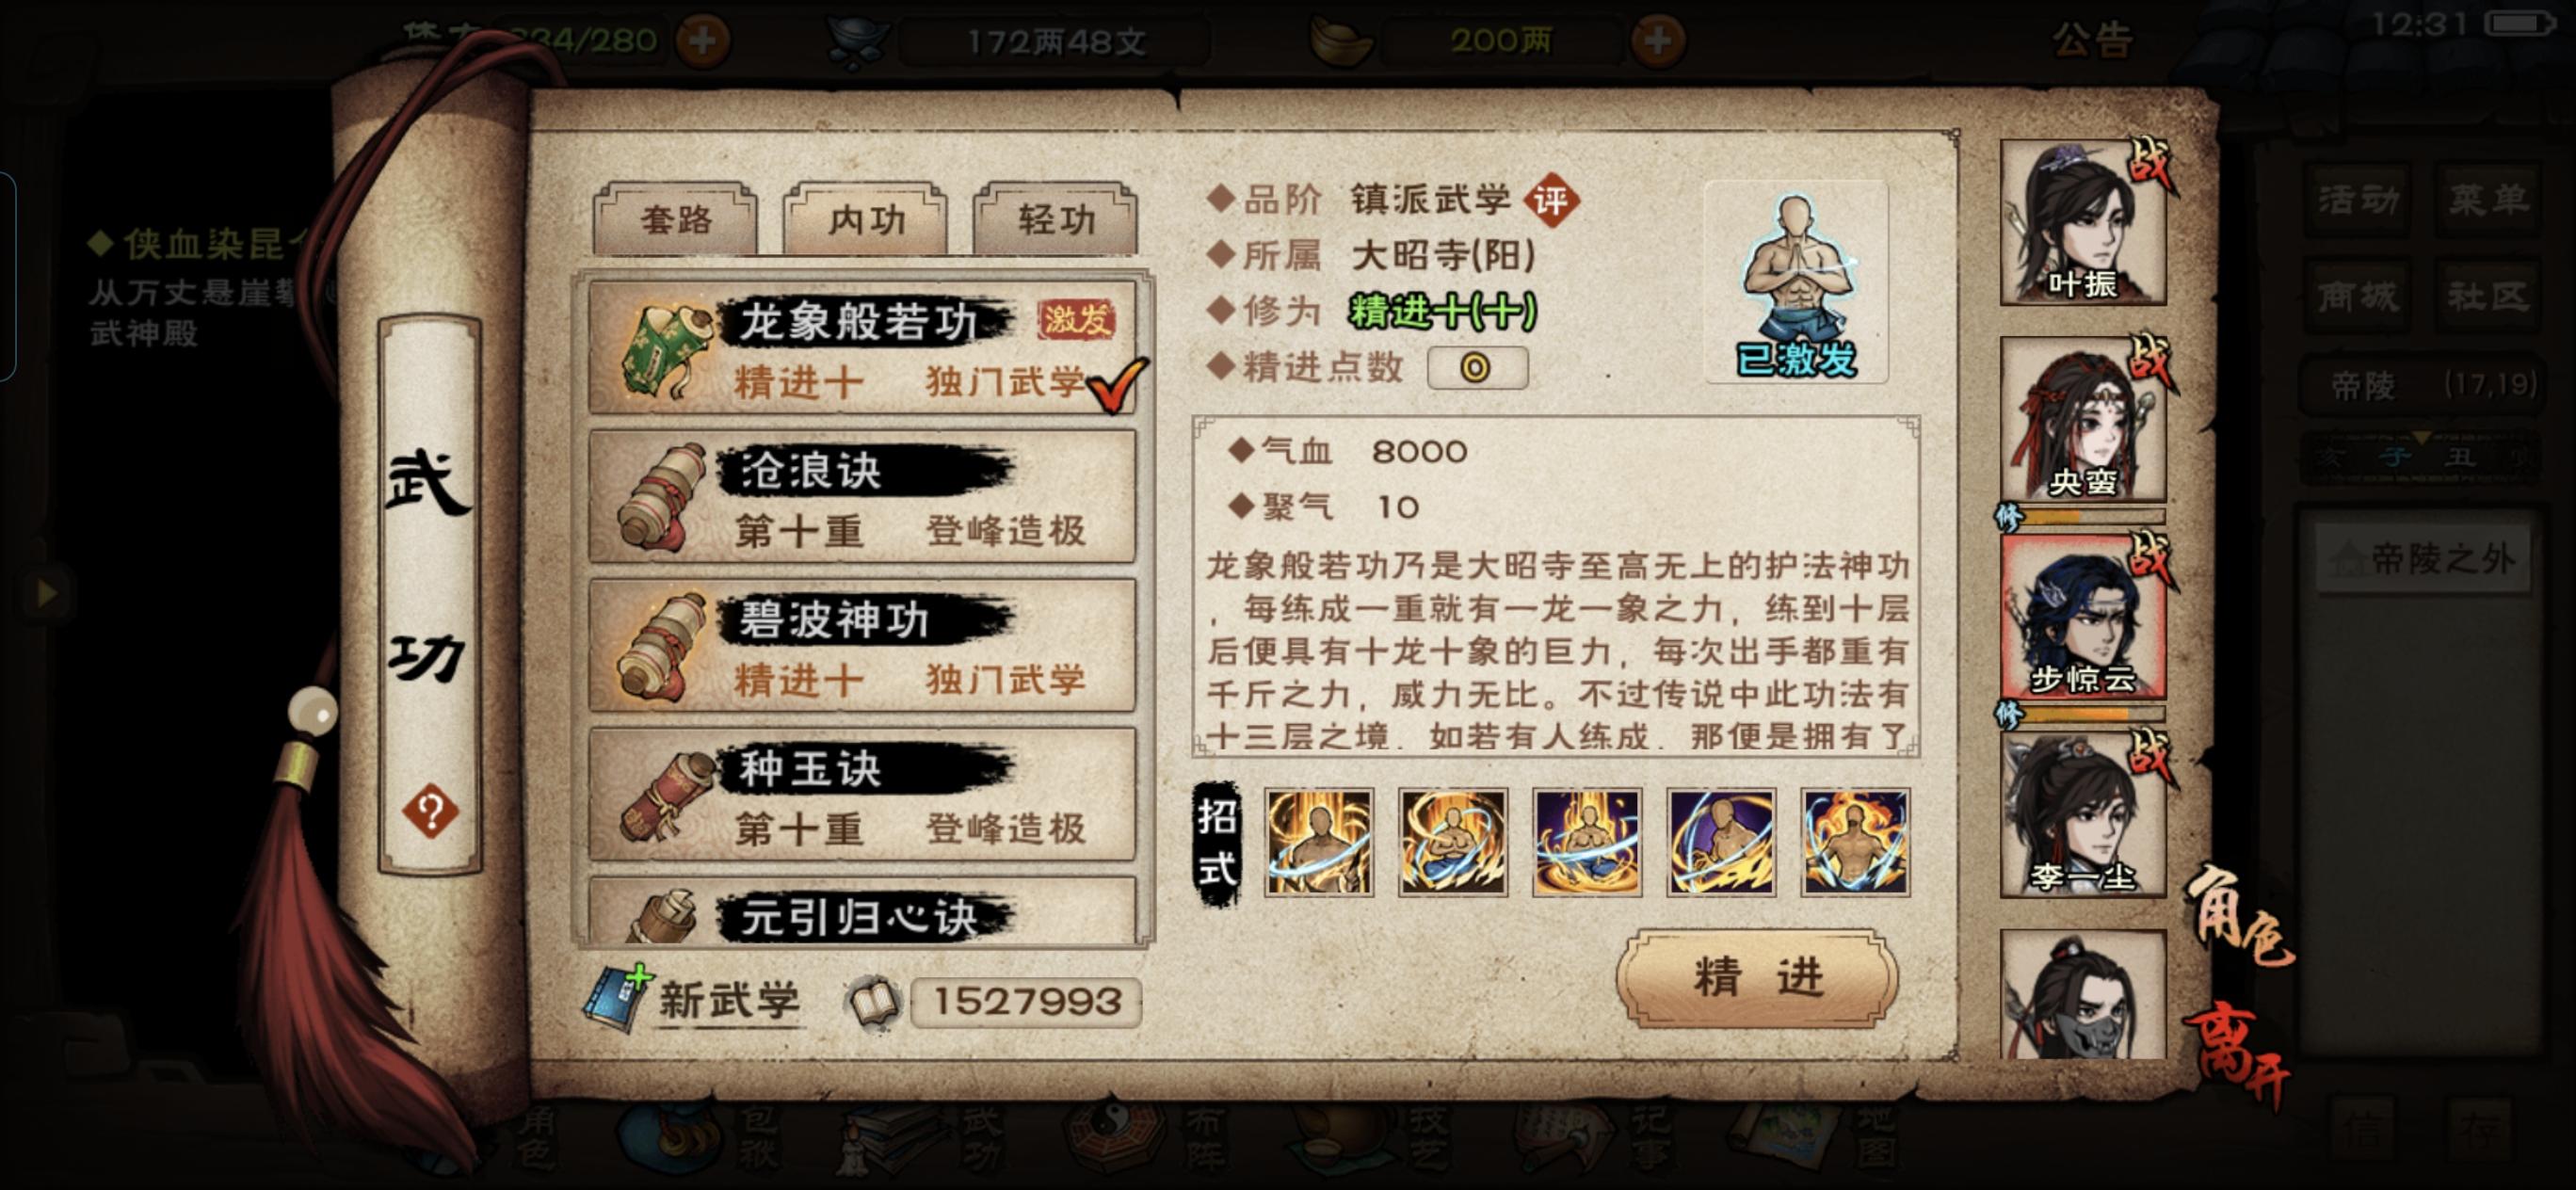Screen dimensions: 2576x1190
Task: Select the first skill move icon
Action: (x=1319, y=842)
